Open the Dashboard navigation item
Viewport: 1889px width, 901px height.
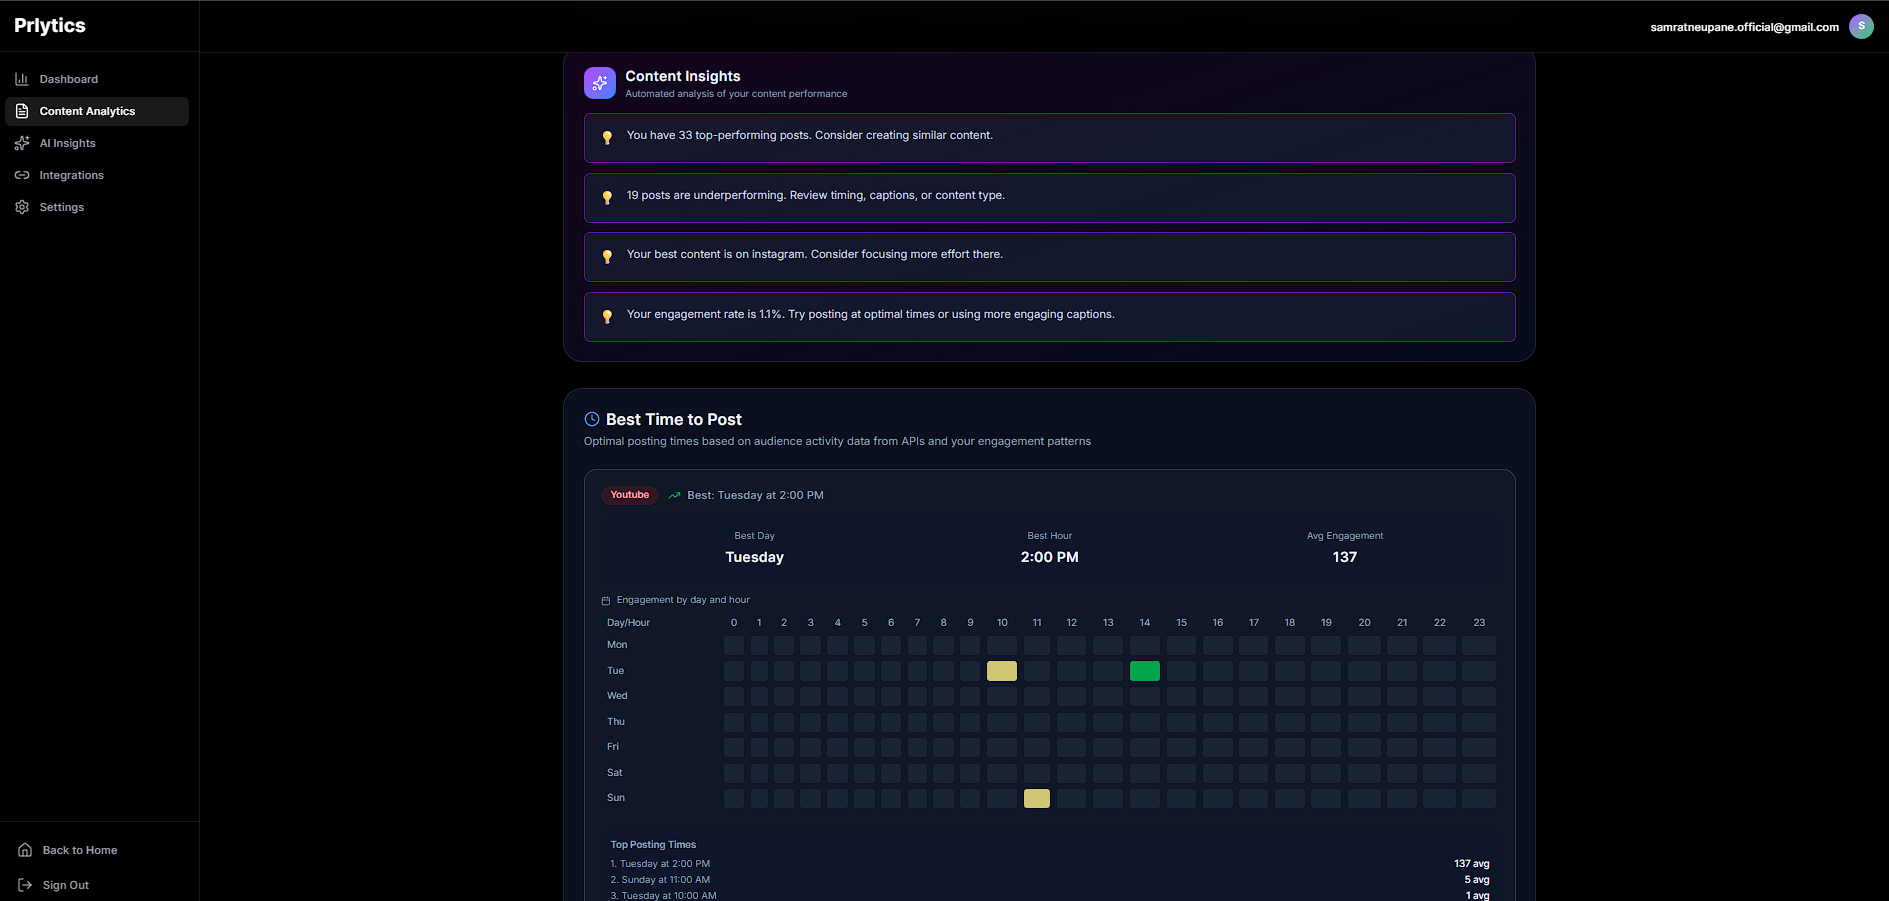point(69,78)
